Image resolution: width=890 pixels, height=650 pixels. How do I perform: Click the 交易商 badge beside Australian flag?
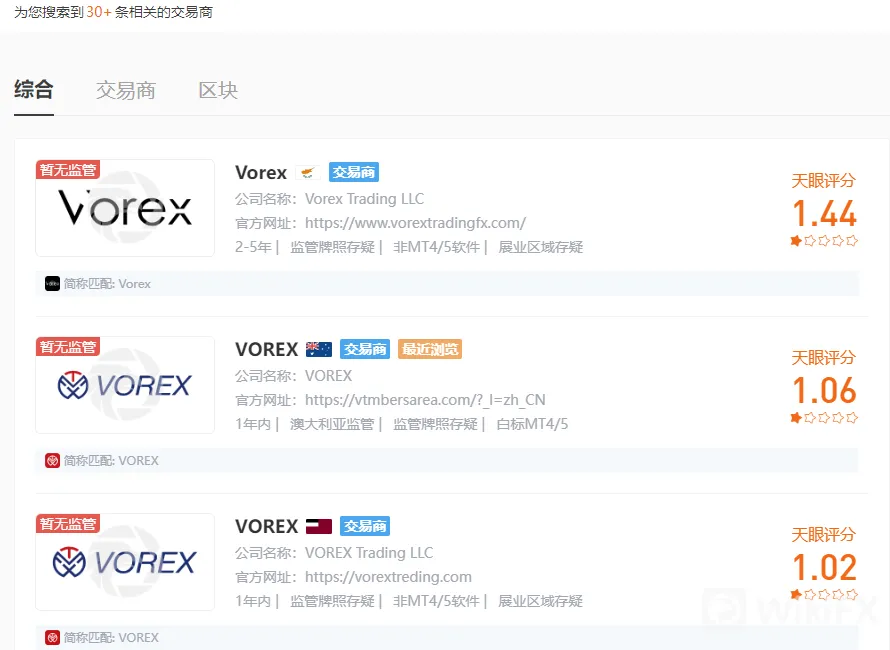point(365,349)
